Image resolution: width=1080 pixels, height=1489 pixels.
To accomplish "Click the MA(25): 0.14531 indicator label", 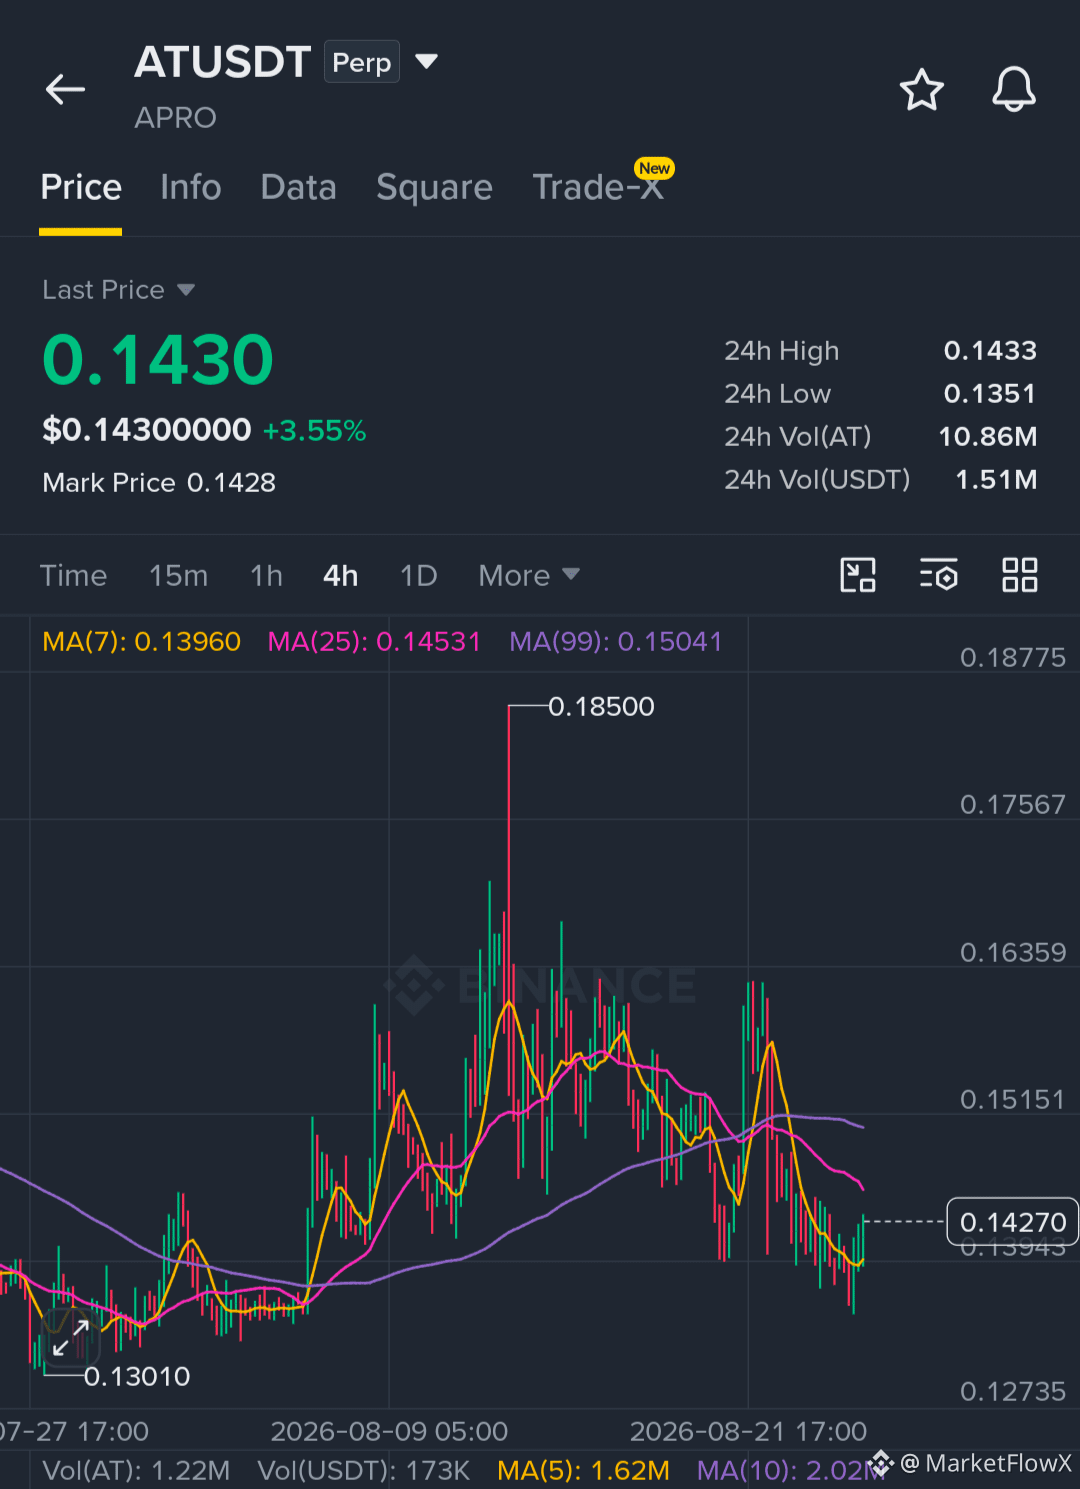I will click(374, 641).
